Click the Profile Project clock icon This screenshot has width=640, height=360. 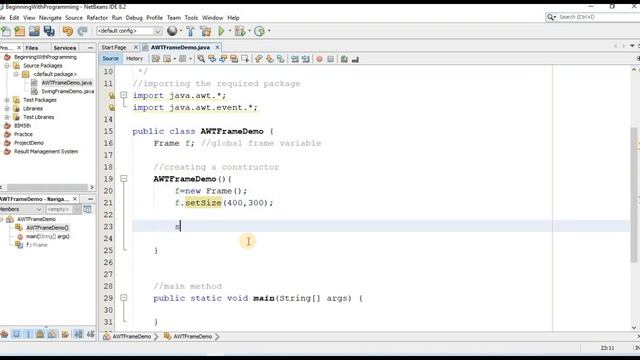[259, 31]
